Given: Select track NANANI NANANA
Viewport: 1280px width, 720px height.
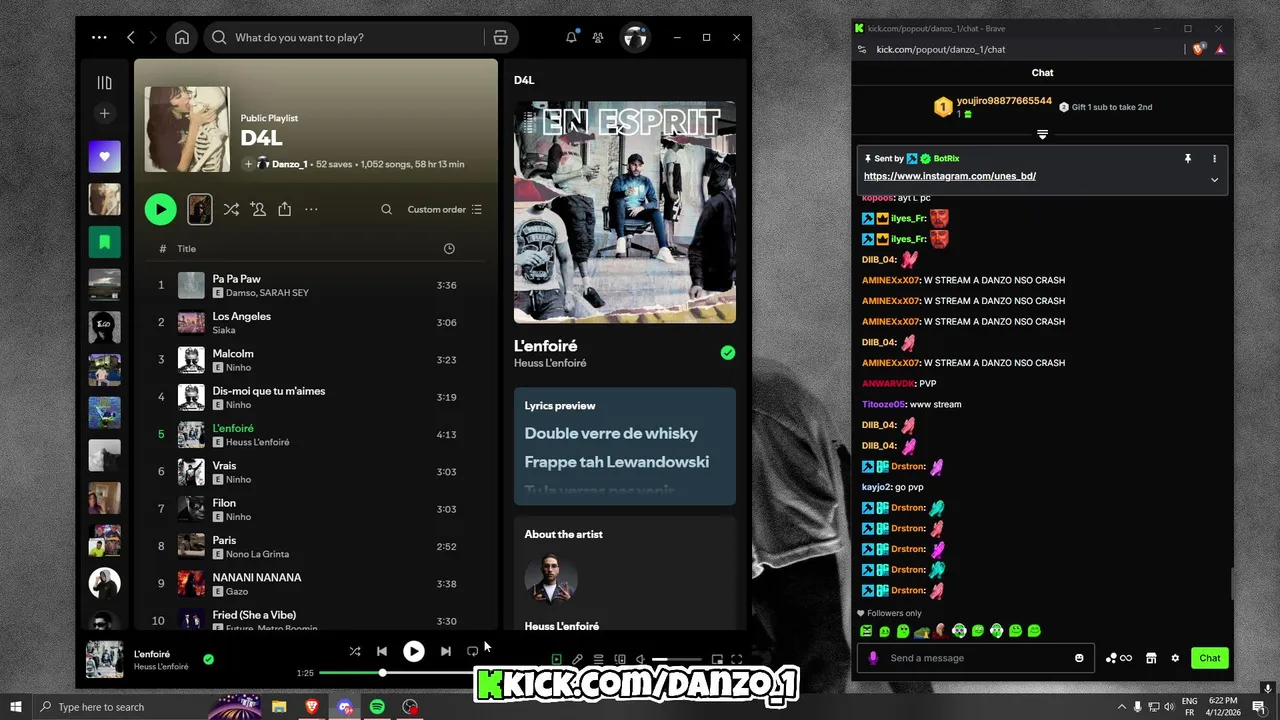Looking at the screenshot, I should point(316,584).
